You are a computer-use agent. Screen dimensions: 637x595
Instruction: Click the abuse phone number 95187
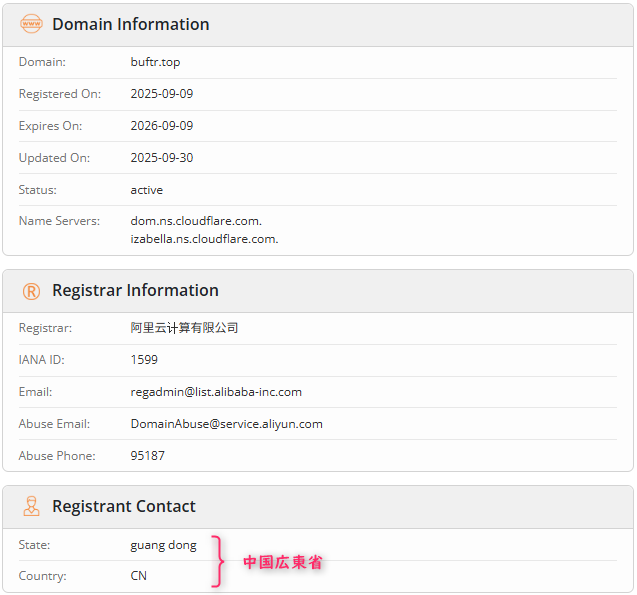click(x=147, y=456)
